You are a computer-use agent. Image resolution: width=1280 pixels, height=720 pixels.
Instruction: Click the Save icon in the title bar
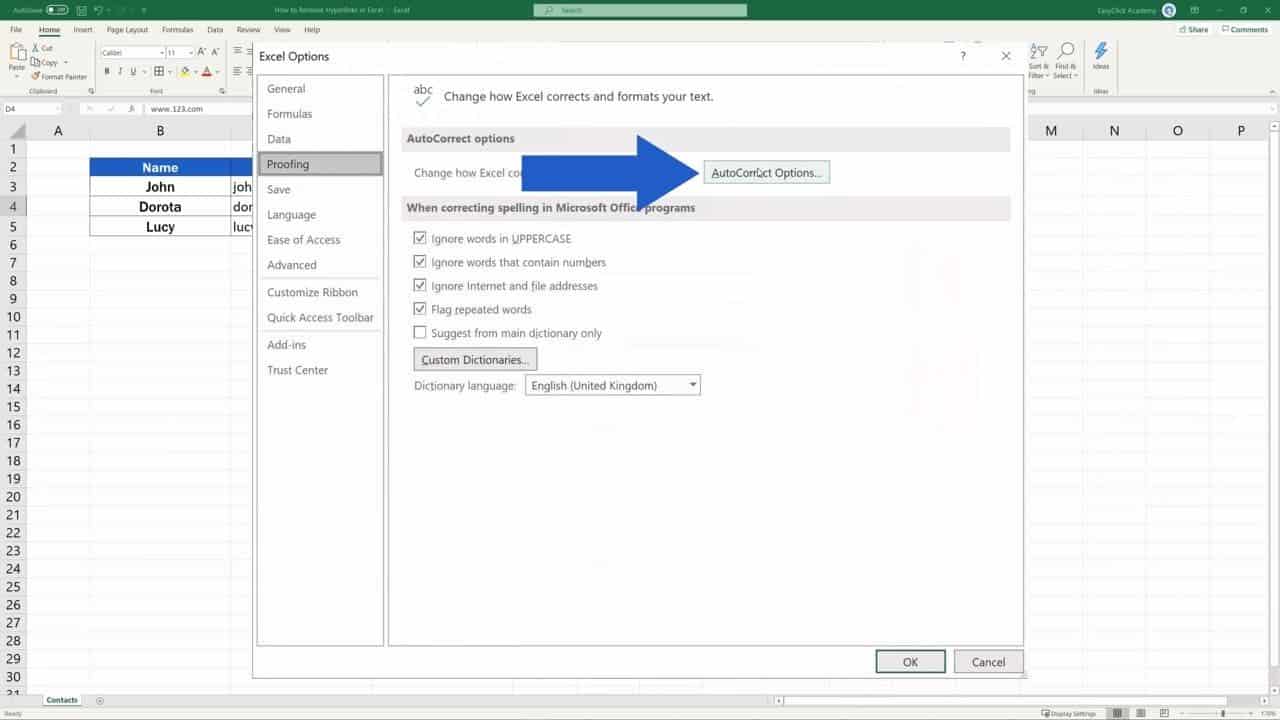[x=82, y=10]
